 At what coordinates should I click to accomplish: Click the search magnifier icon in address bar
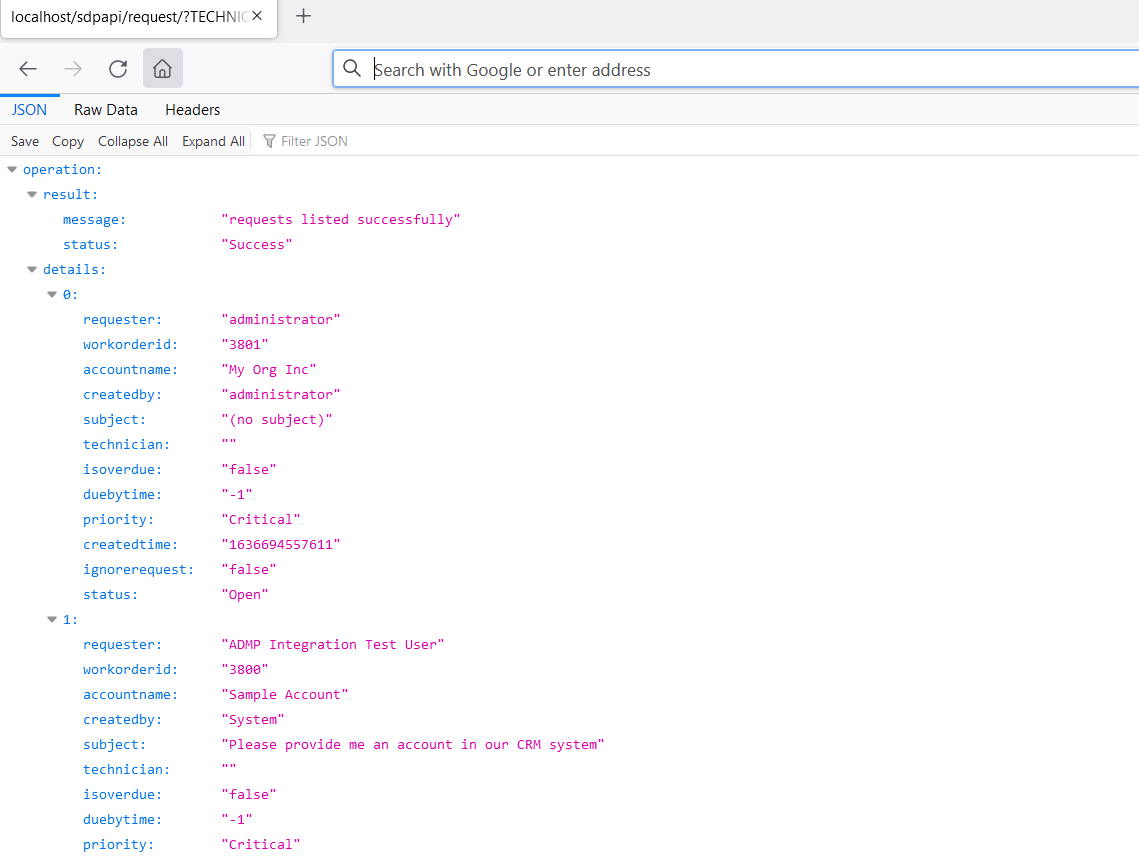[351, 69]
